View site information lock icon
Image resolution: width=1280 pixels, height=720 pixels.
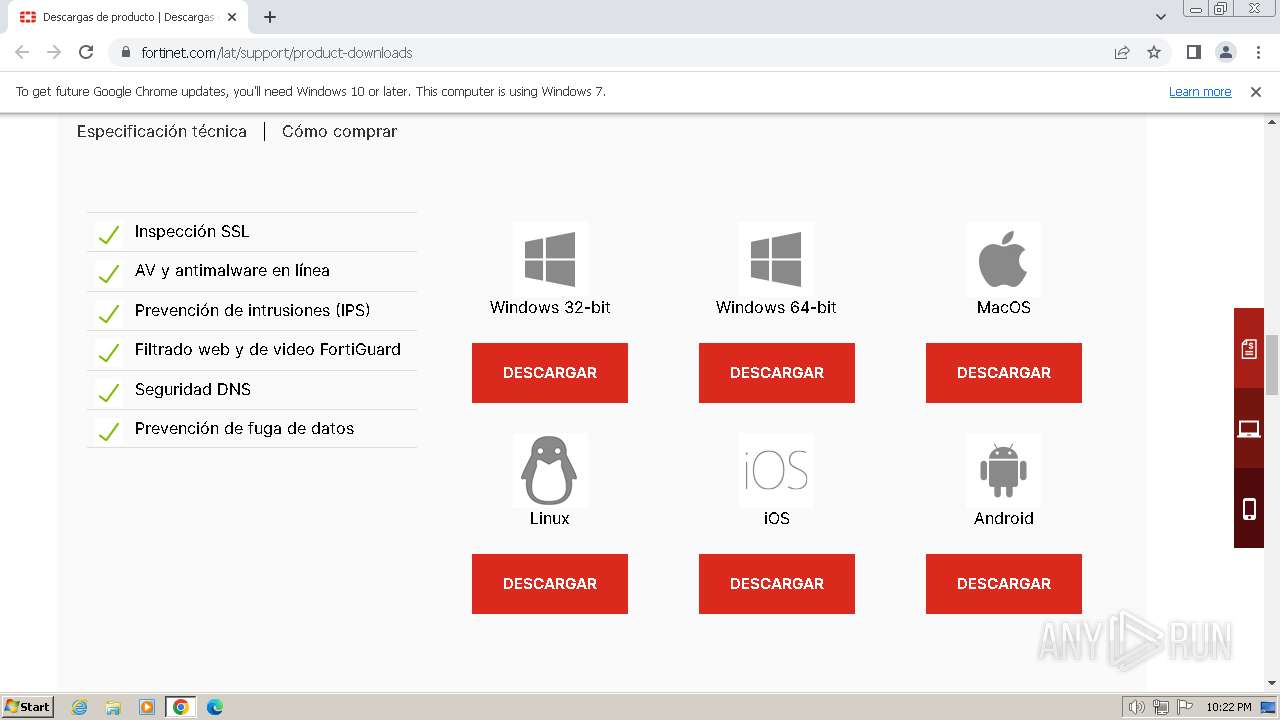pos(126,52)
